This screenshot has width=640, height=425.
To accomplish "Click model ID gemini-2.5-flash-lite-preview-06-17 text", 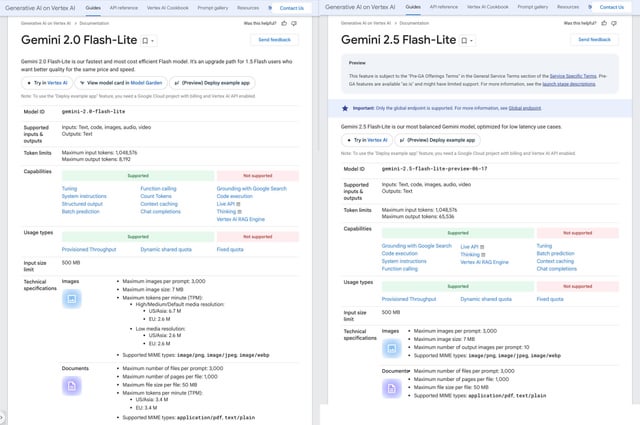I will tap(434, 169).
